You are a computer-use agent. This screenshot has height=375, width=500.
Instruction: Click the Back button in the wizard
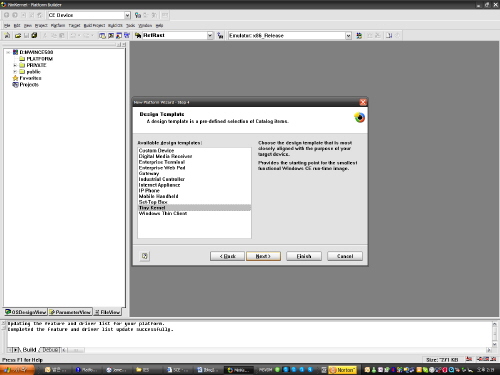click(x=227, y=256)
